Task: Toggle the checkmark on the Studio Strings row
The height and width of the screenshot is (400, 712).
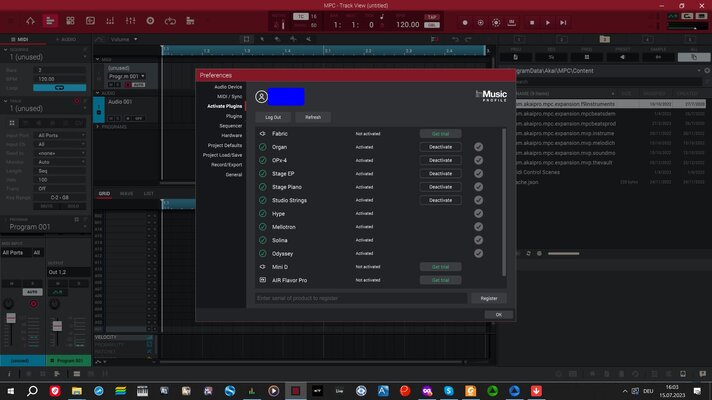Action: (x=478, y=200)
